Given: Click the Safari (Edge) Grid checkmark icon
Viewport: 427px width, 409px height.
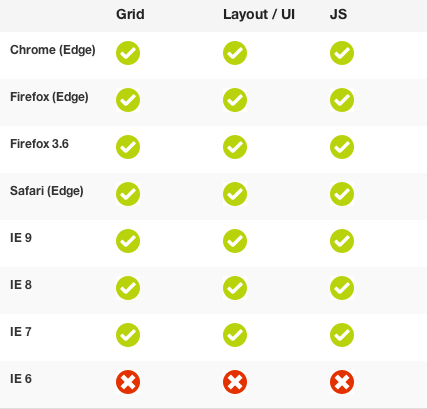Looking at the screenshot, I should [x=128, y=194].
